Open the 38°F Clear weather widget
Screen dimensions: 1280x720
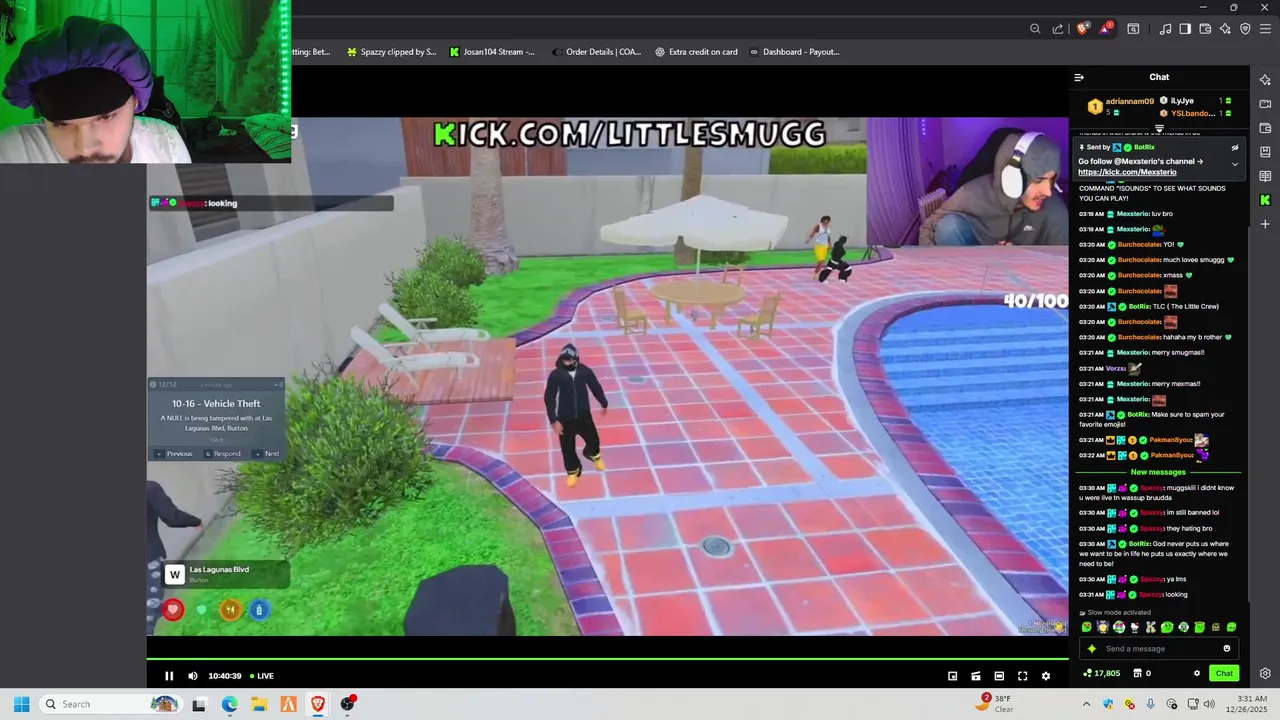coord(997,704)
